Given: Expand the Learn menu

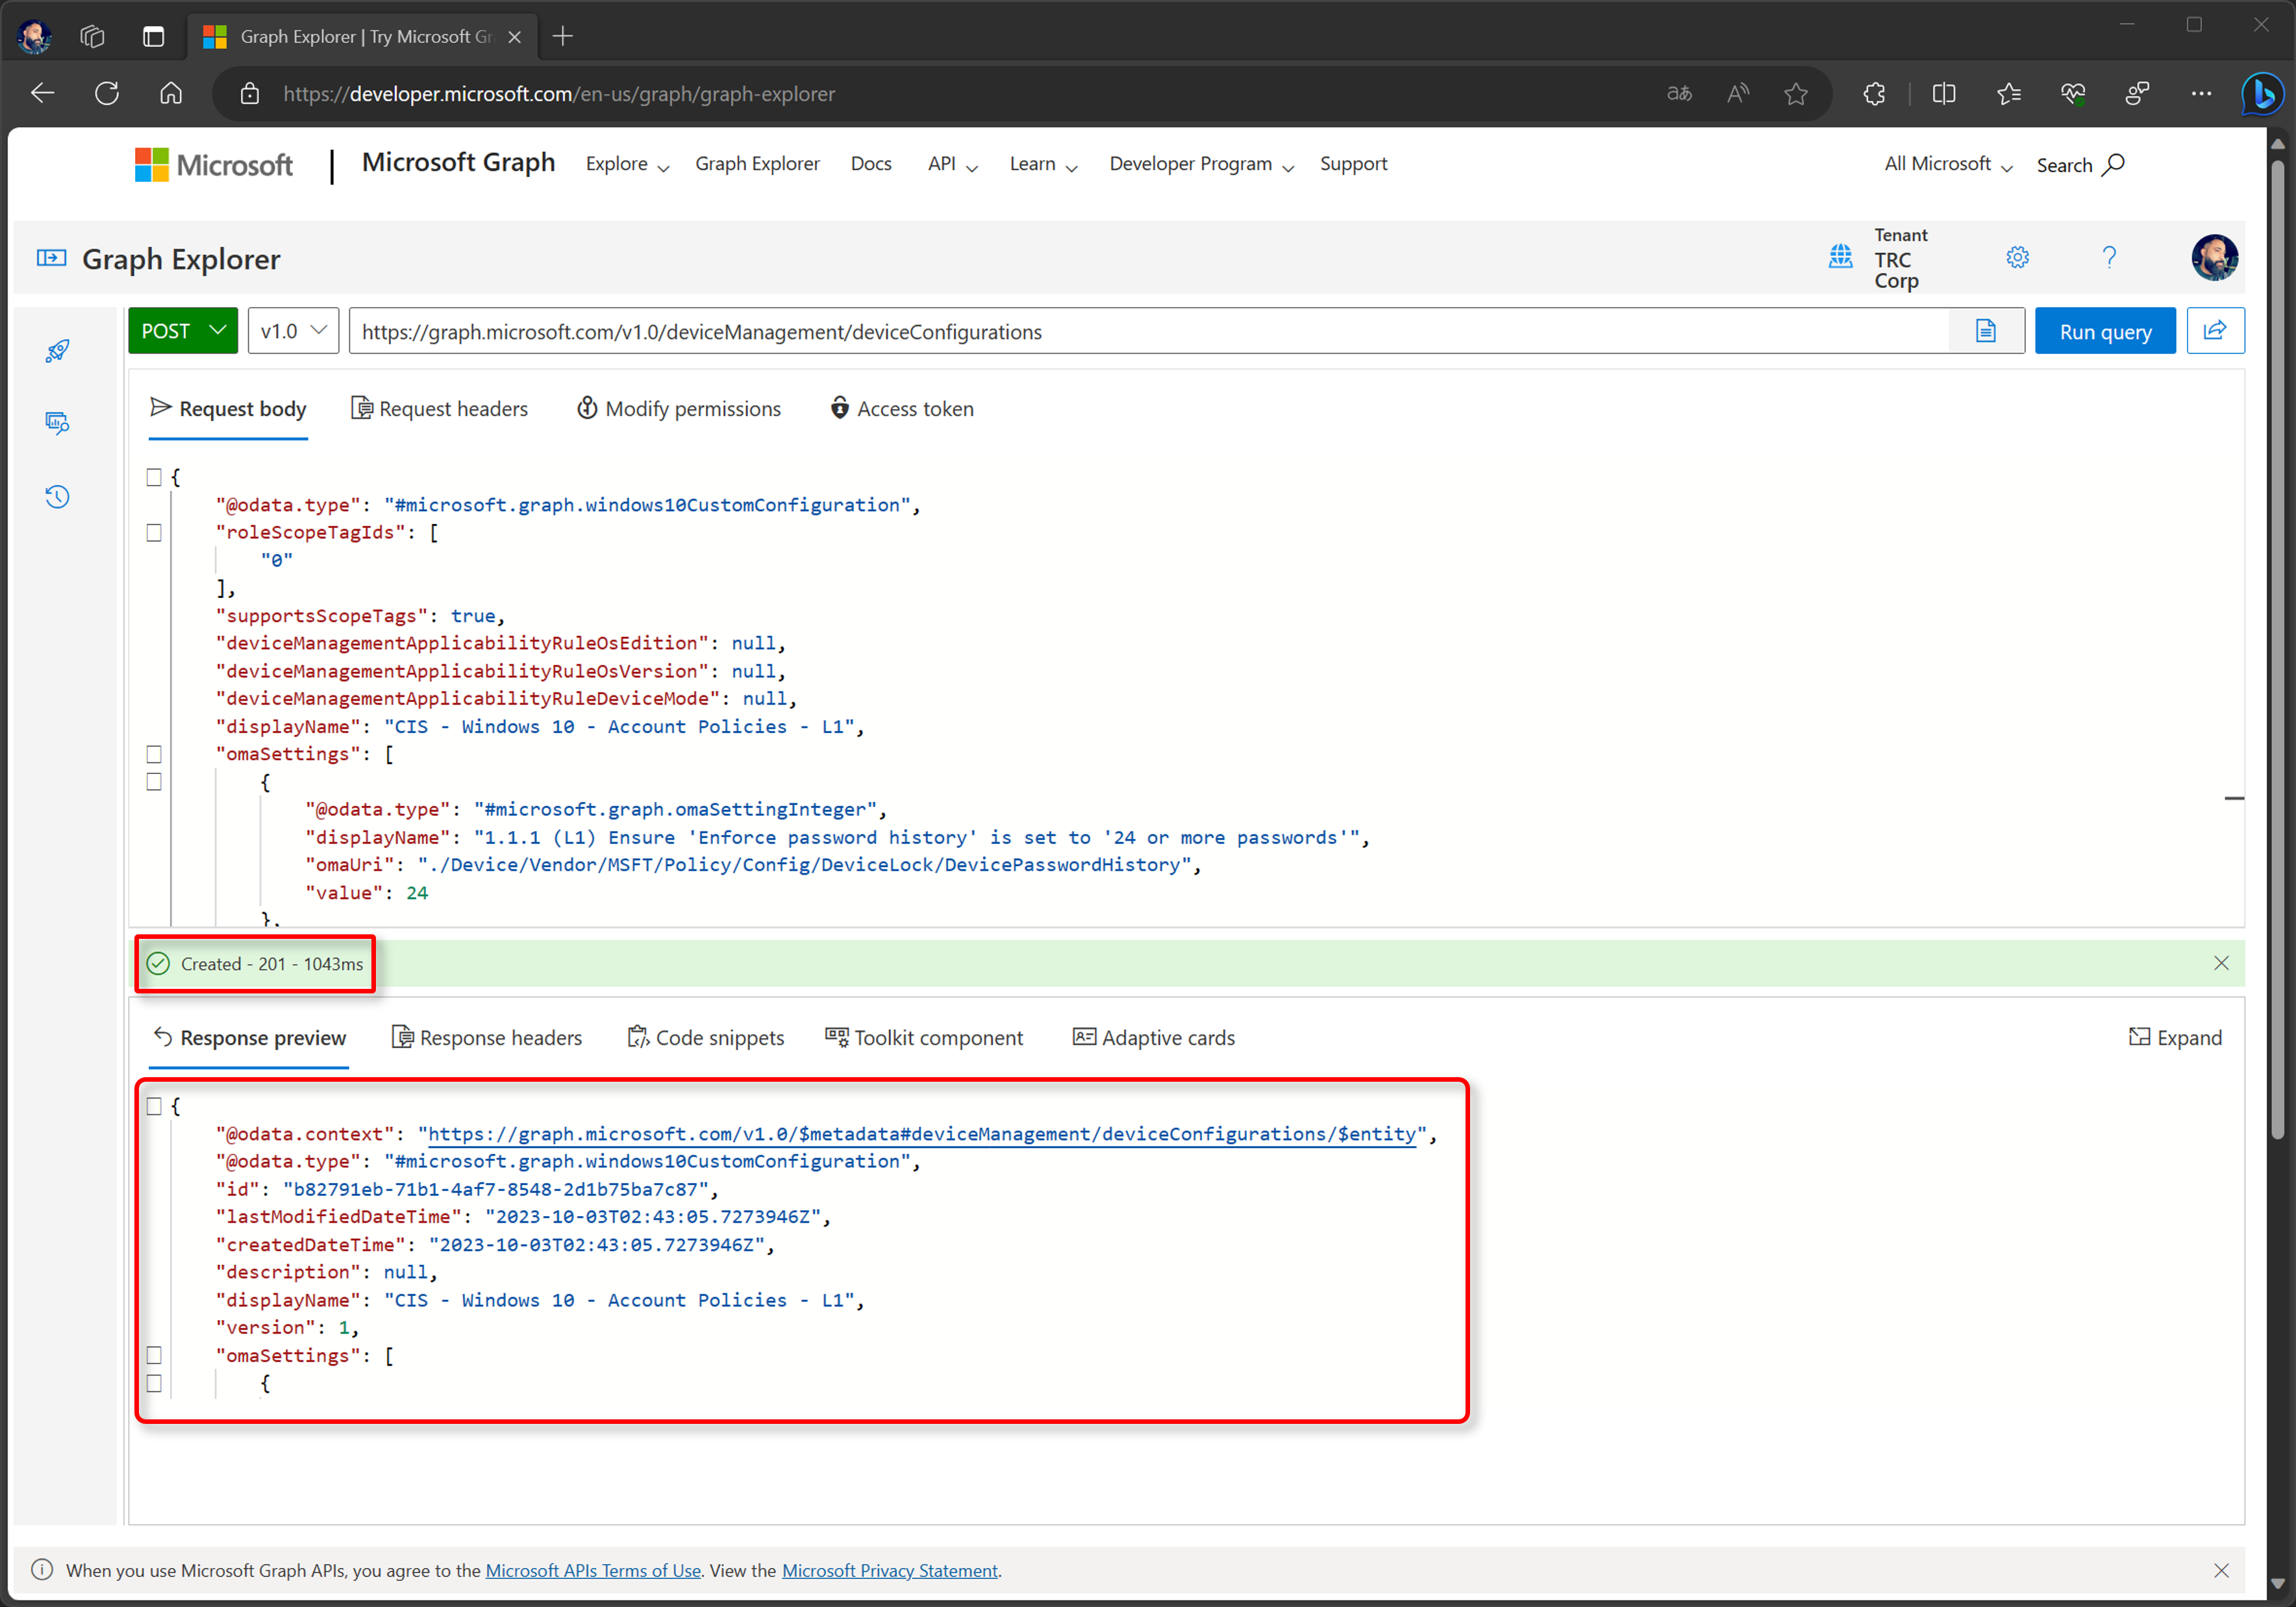Looking at the screenshot, I should coord(1043,164).
